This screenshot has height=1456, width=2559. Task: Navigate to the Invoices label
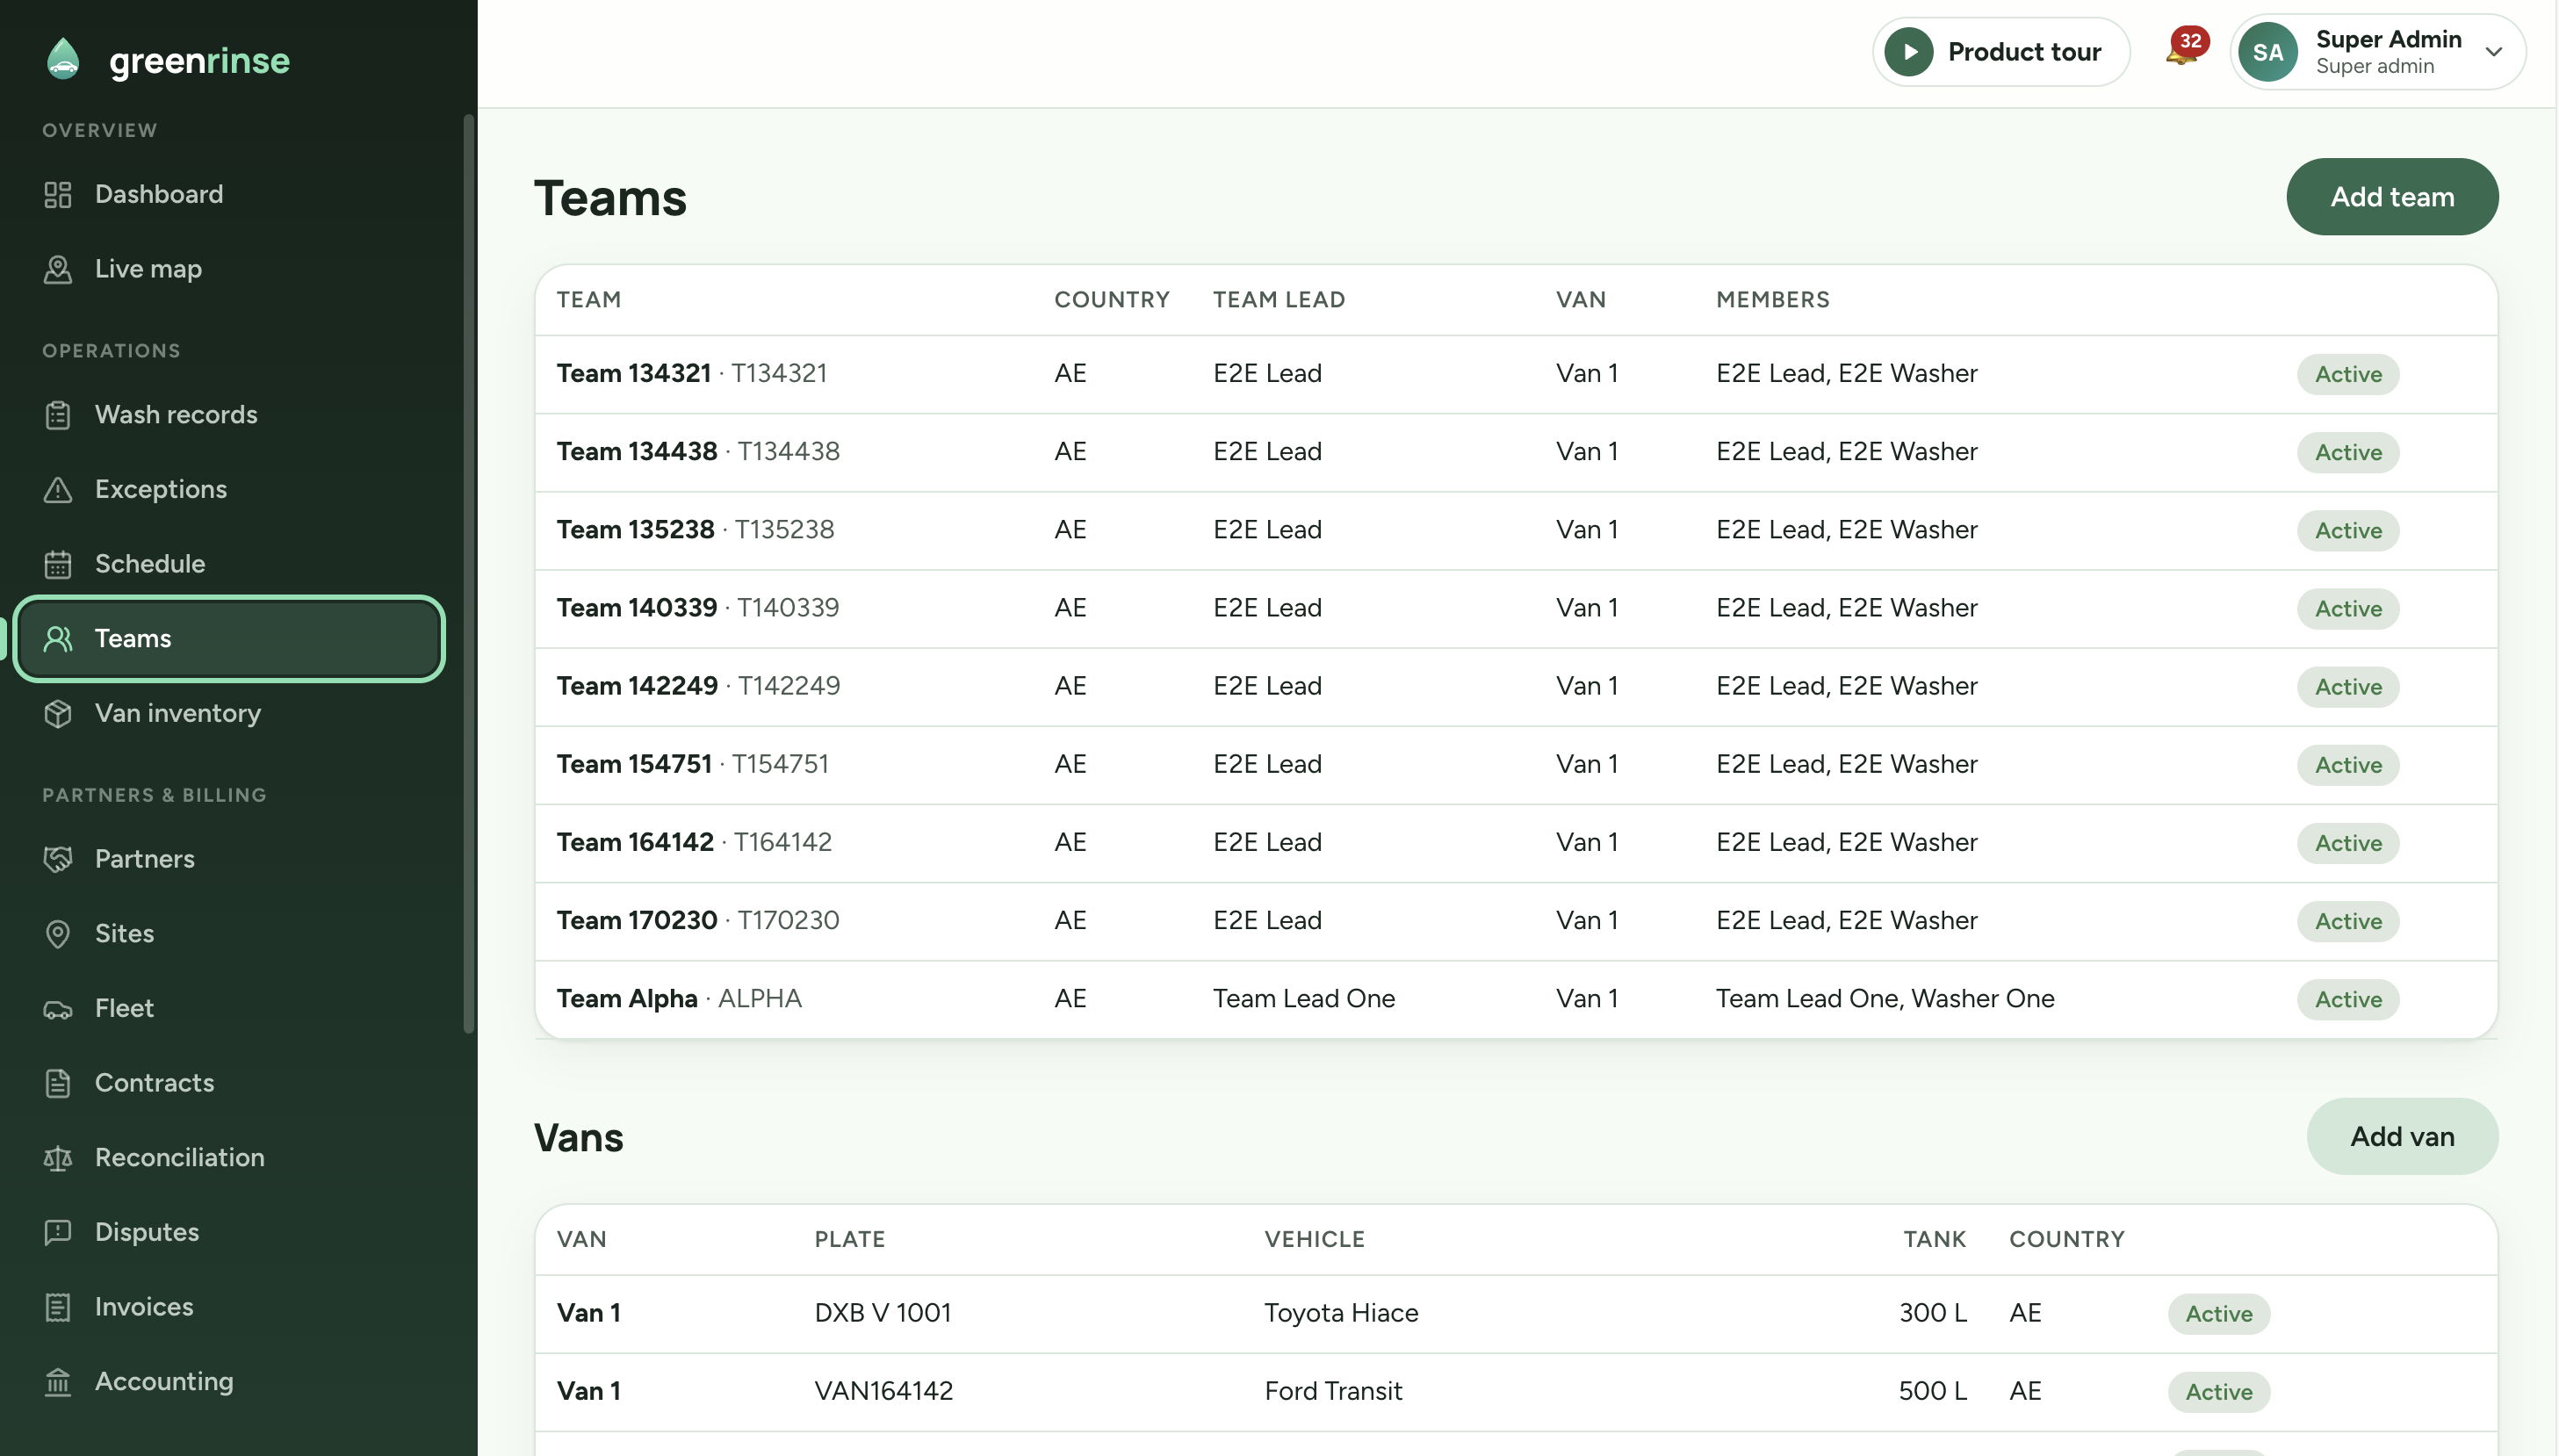tap(144, 1306)
